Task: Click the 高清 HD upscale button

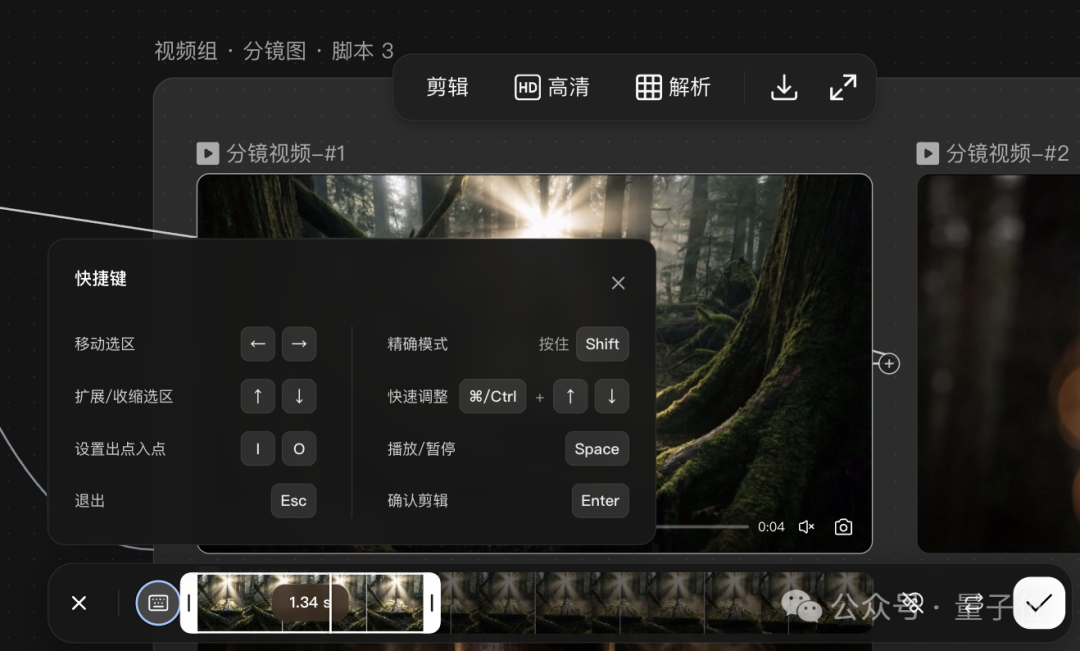Action: pyautogui.click(x=552, y=88)
